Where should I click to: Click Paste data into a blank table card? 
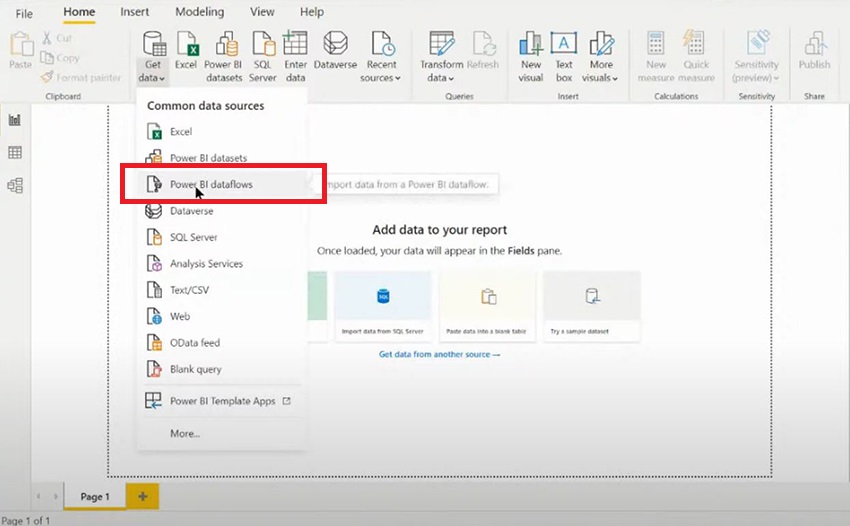pyautogui.click(x=487, y=306)
